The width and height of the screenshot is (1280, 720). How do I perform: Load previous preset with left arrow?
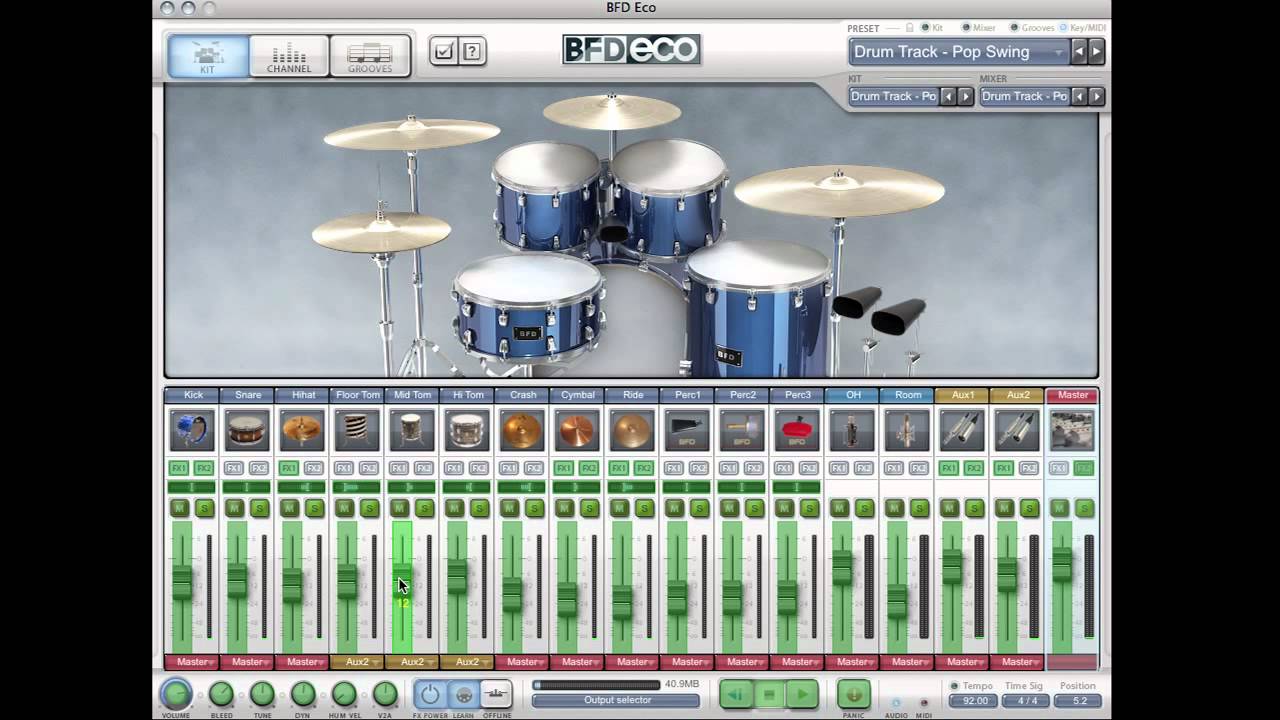click(1079, 52)
